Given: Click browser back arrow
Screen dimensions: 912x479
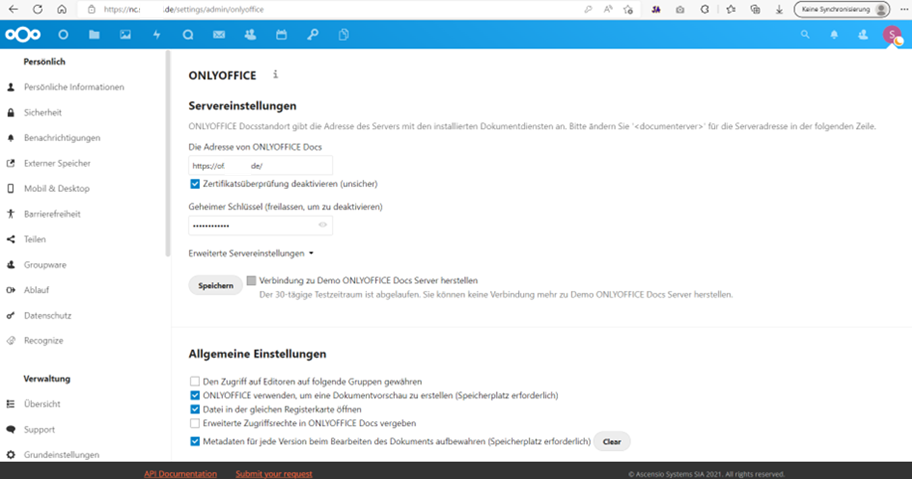Looking at the screenshot, I should (13, 9).
